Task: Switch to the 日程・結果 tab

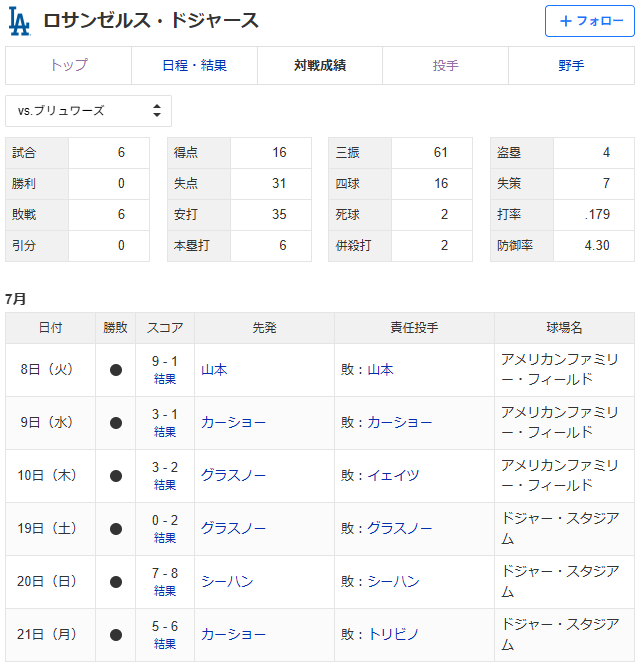Action: [x=194, y=66]
